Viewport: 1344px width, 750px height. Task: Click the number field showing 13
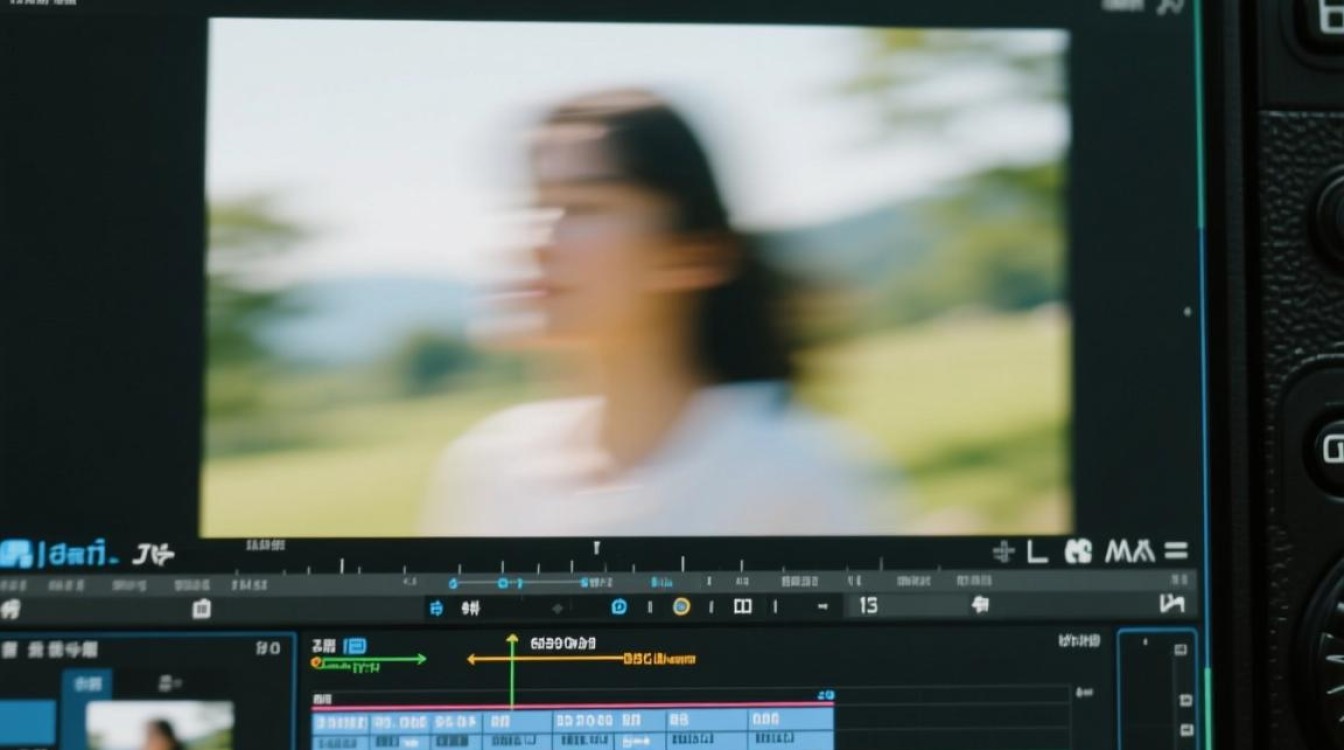tap(867, 605)
